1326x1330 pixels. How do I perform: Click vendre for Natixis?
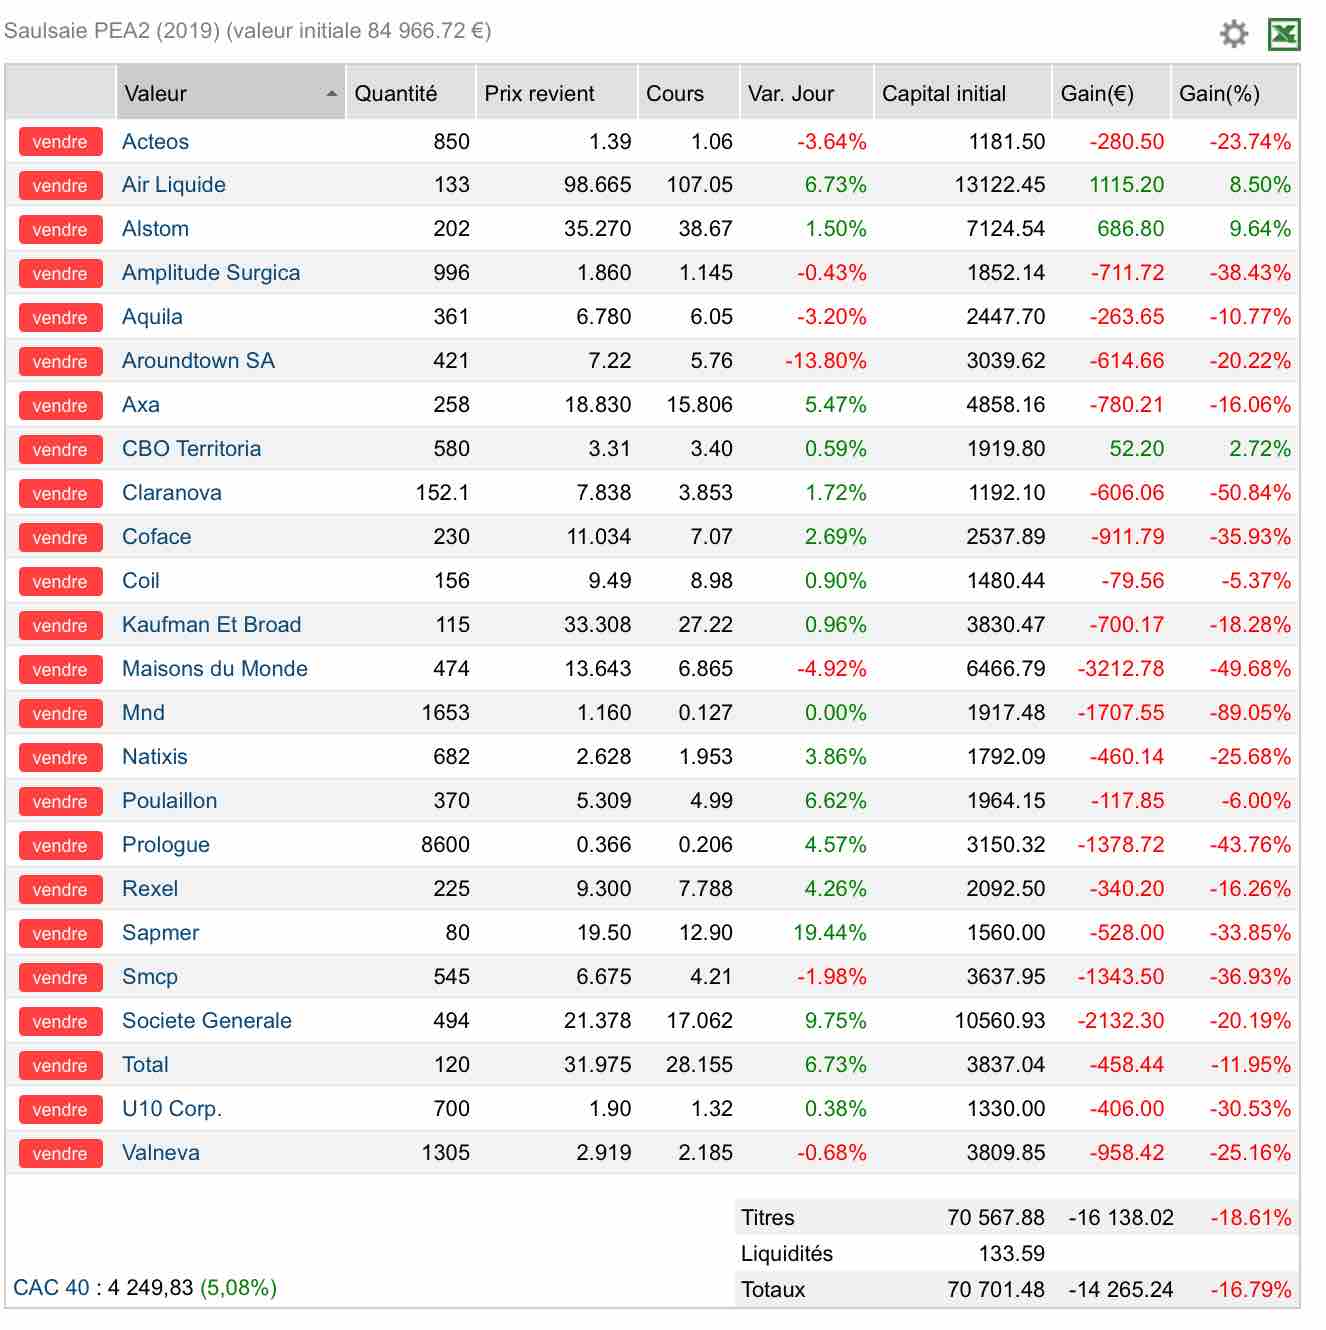click(x=60, y=758)
